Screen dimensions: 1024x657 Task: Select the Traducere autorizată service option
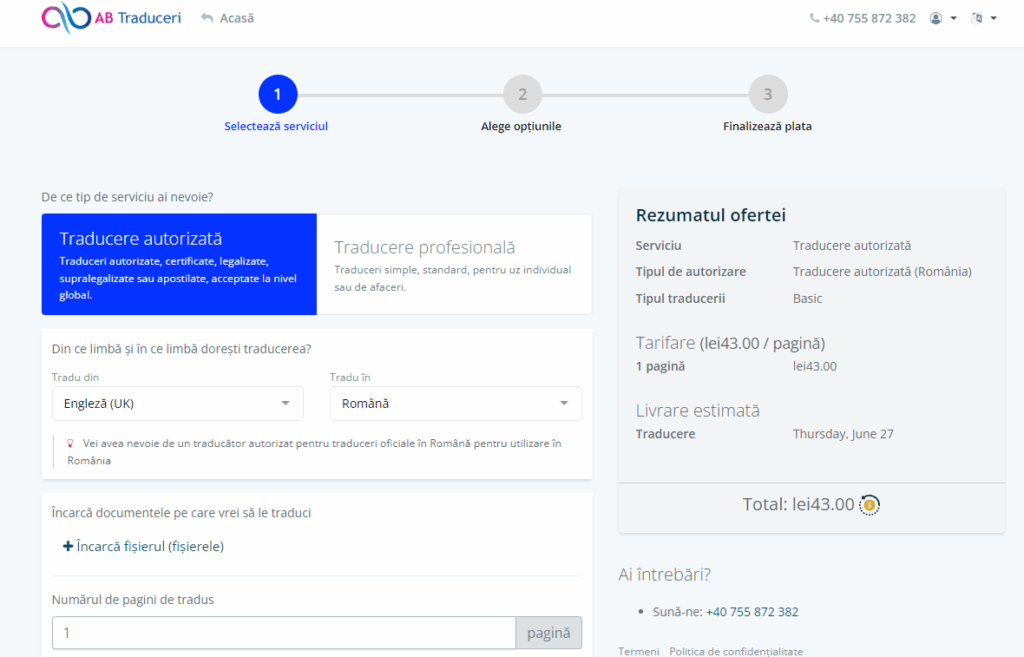(179, 264)
